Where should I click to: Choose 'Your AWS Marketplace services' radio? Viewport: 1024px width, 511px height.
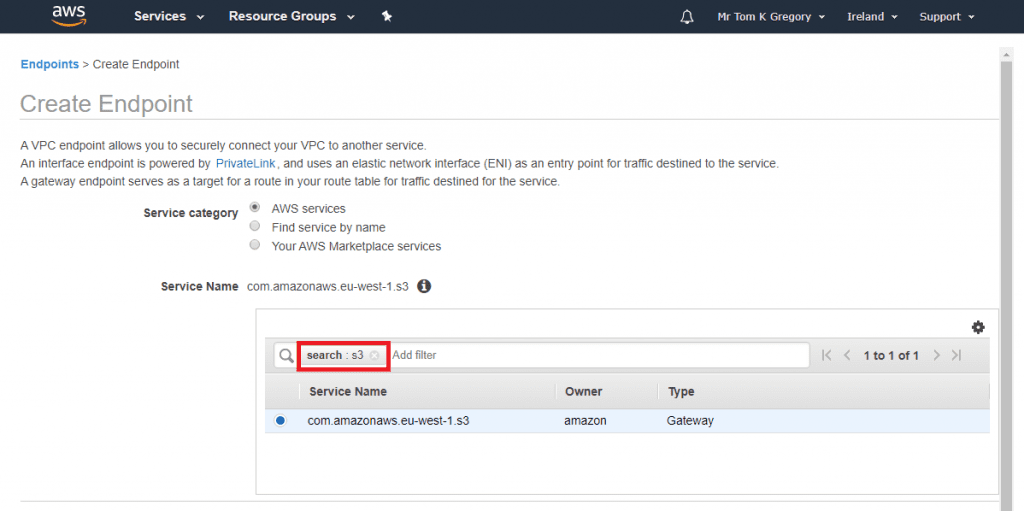pos(255,245)
